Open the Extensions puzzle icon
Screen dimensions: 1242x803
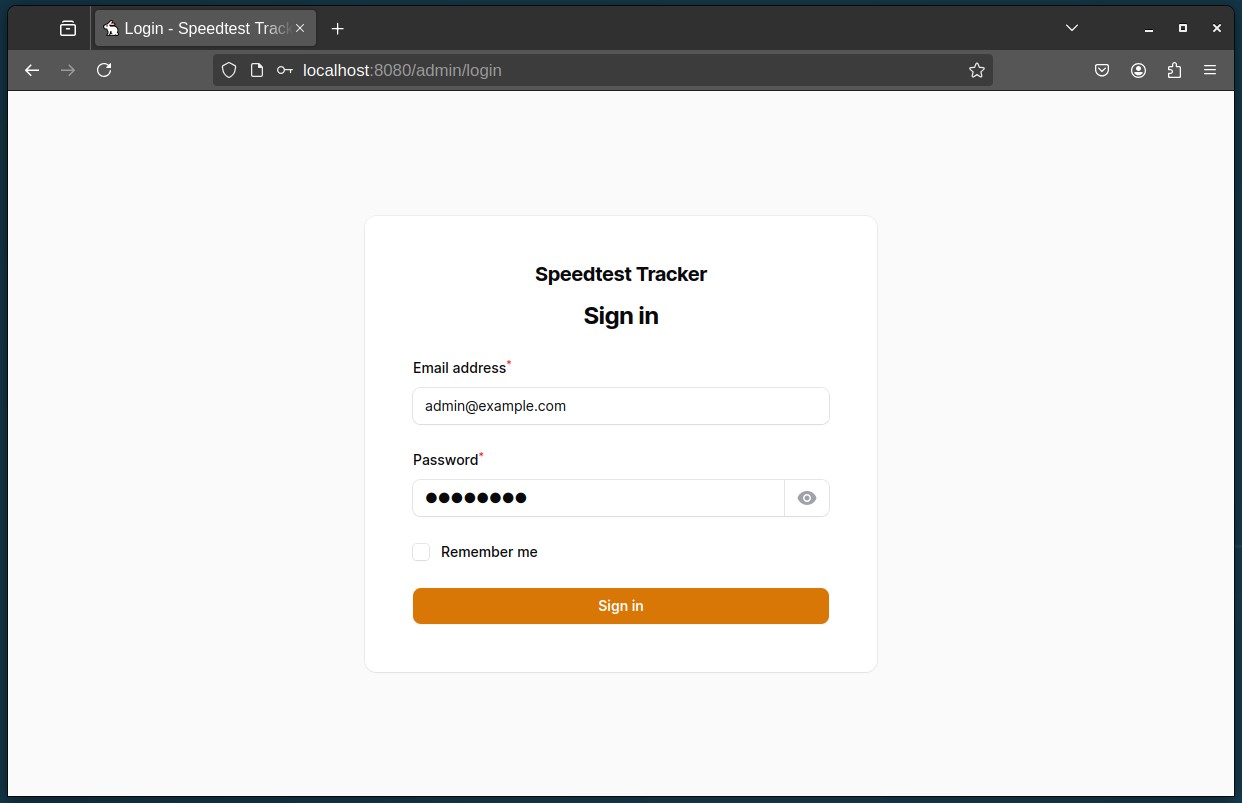click(1174, 70)
